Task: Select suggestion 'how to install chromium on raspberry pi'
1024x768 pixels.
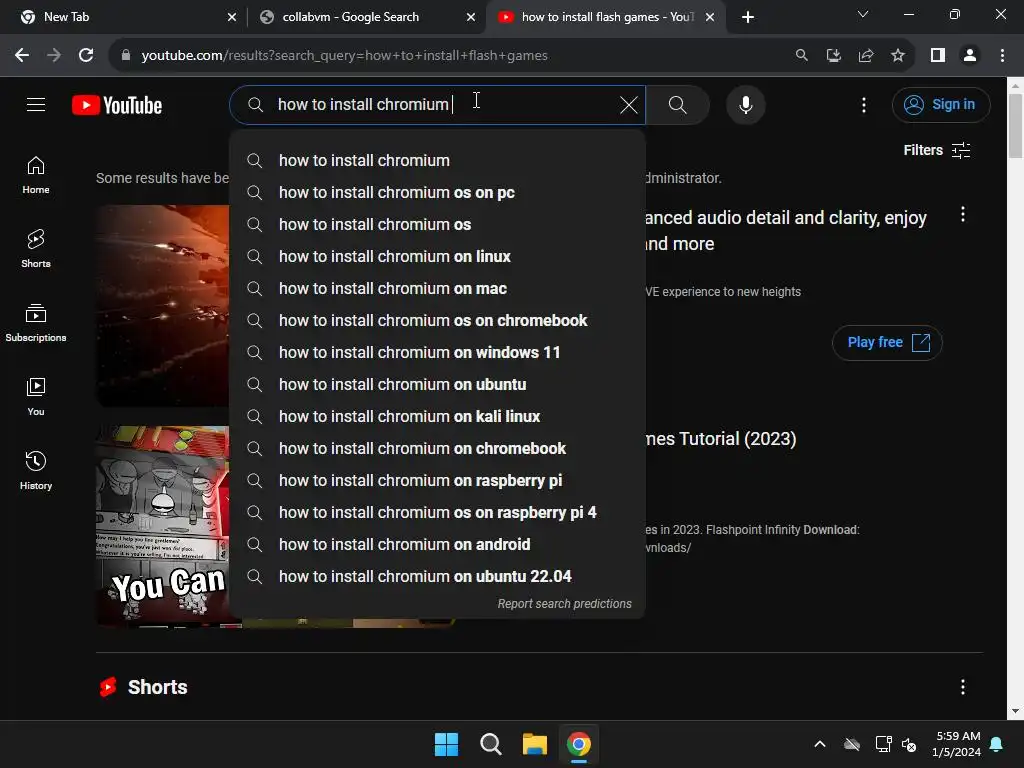Action: tap(438, 480)
